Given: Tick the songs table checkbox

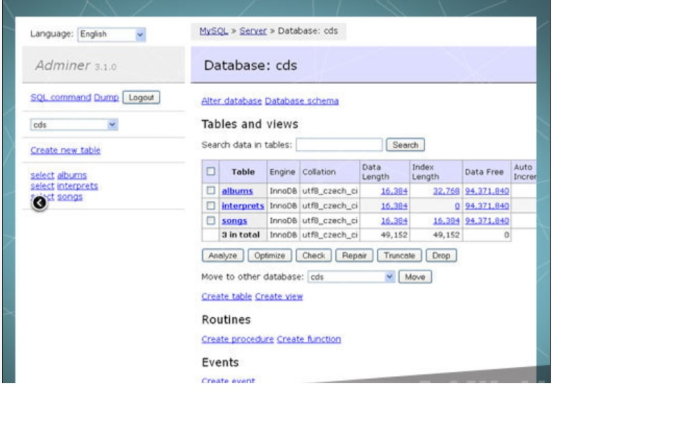Looking at the screenshot, I should tap(210, 220).
